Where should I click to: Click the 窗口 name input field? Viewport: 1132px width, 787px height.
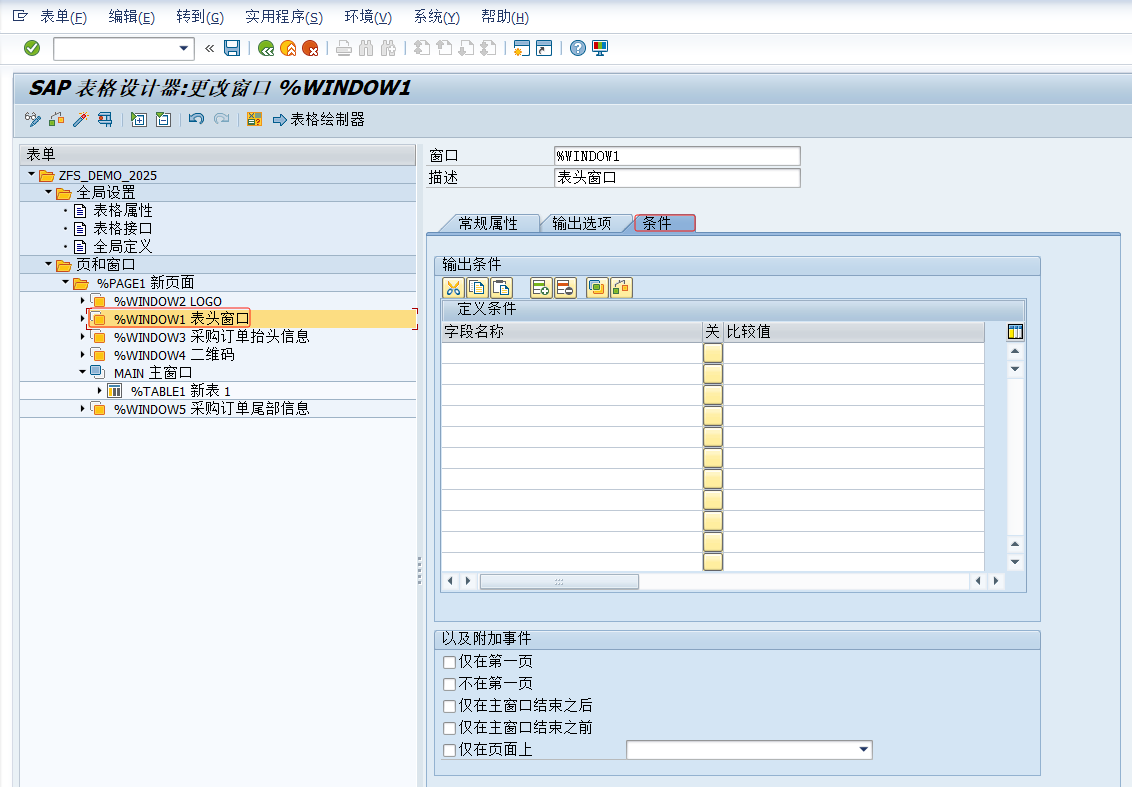tap(677, 156)
